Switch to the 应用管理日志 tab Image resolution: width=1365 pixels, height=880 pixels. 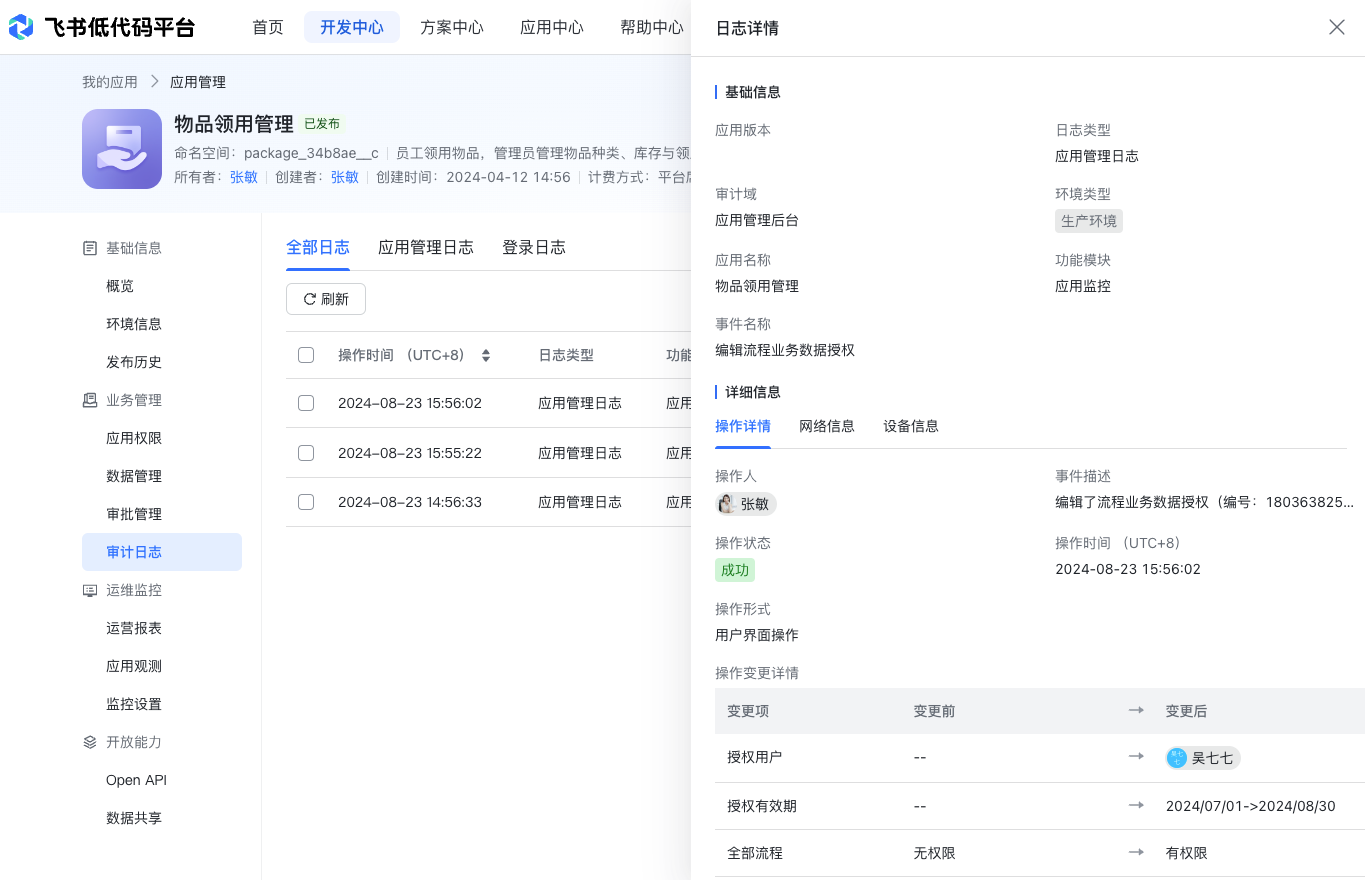pos(426,248)
